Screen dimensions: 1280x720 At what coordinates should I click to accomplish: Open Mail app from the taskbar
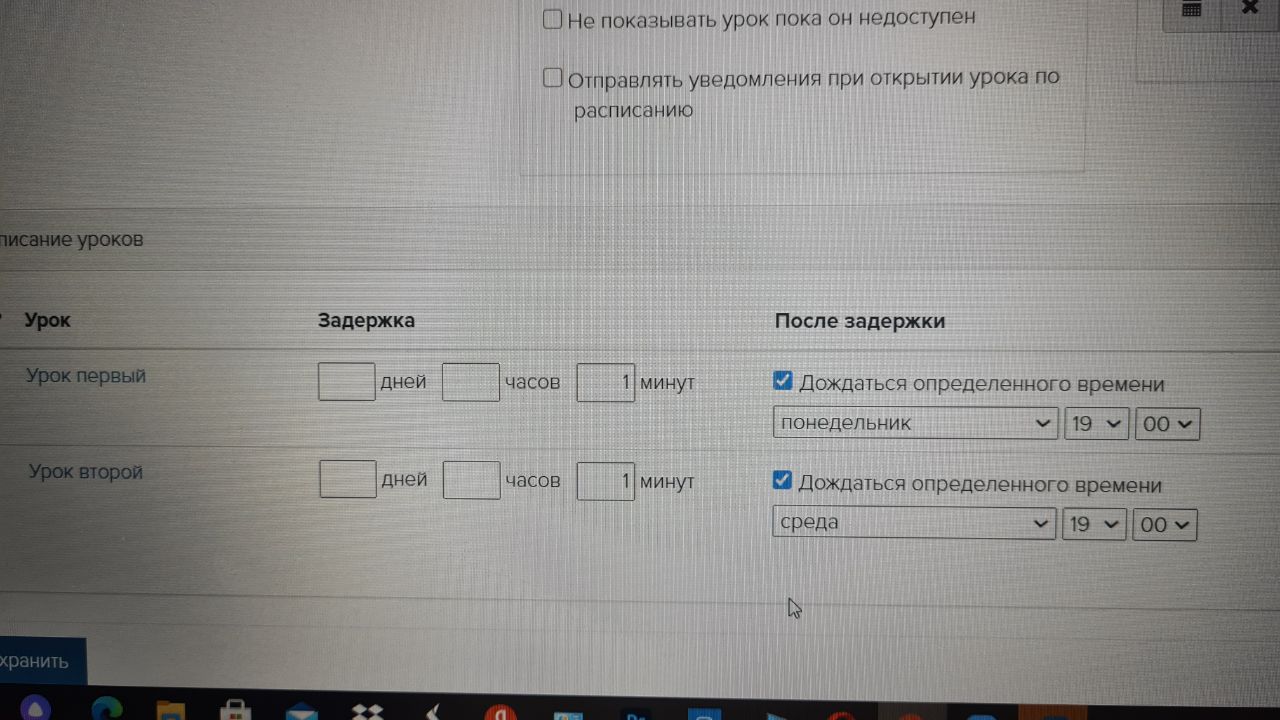pos(301,711)
